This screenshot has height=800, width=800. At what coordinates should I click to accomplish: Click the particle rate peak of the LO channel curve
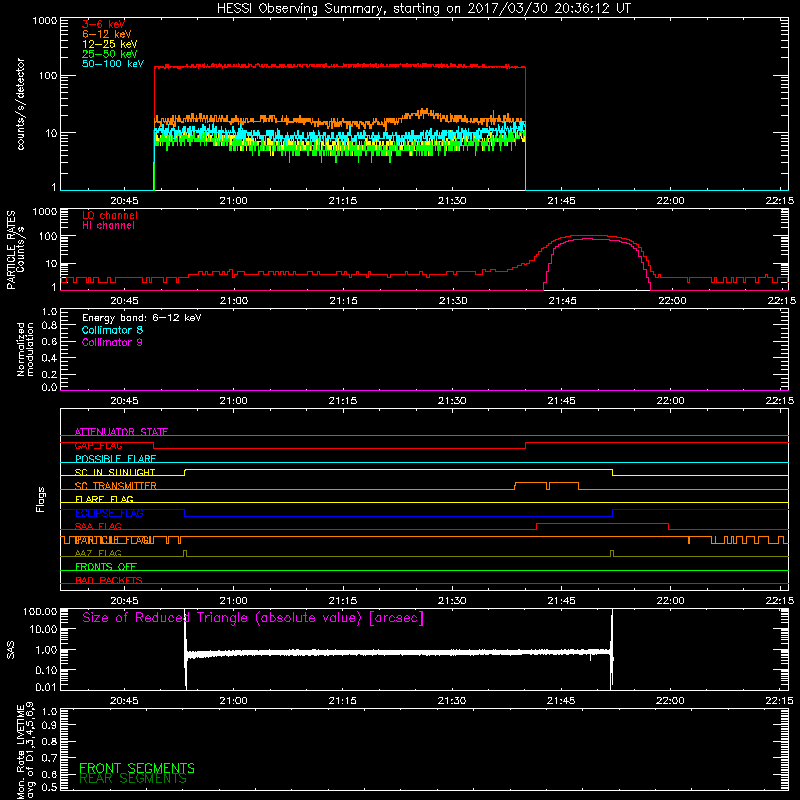(587, 236)
